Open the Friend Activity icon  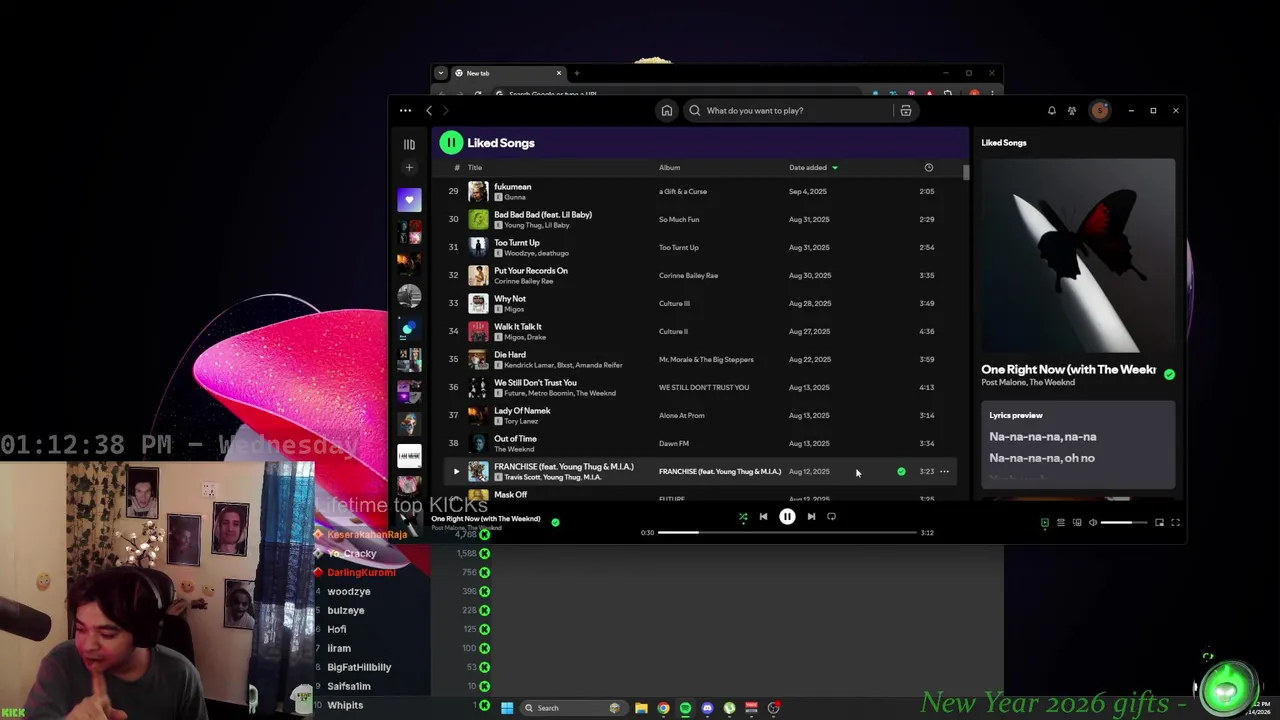(x=1072, y=111)
